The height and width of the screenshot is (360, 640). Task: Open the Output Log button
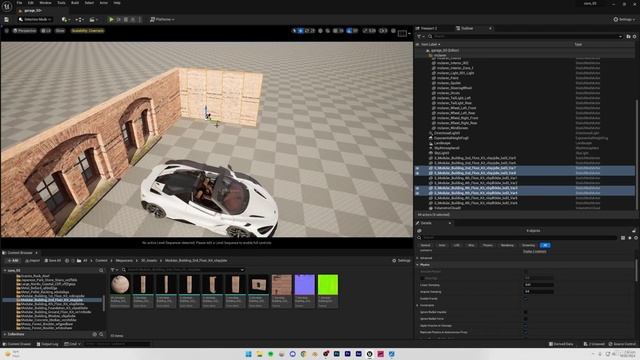[x=47, y=344]
